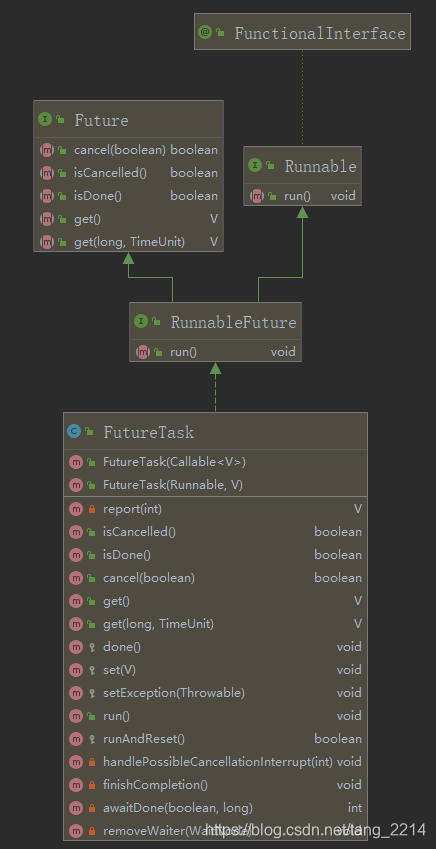Select get() in FutureTask

[216, 601]
